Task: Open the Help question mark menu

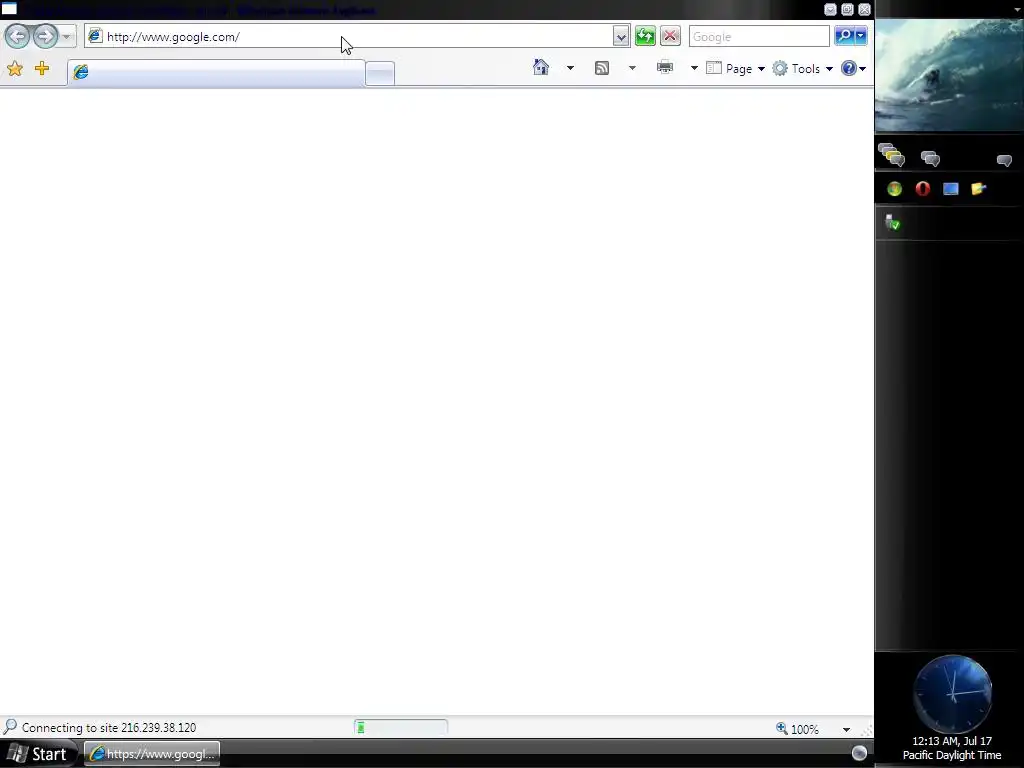Action: 853,68
